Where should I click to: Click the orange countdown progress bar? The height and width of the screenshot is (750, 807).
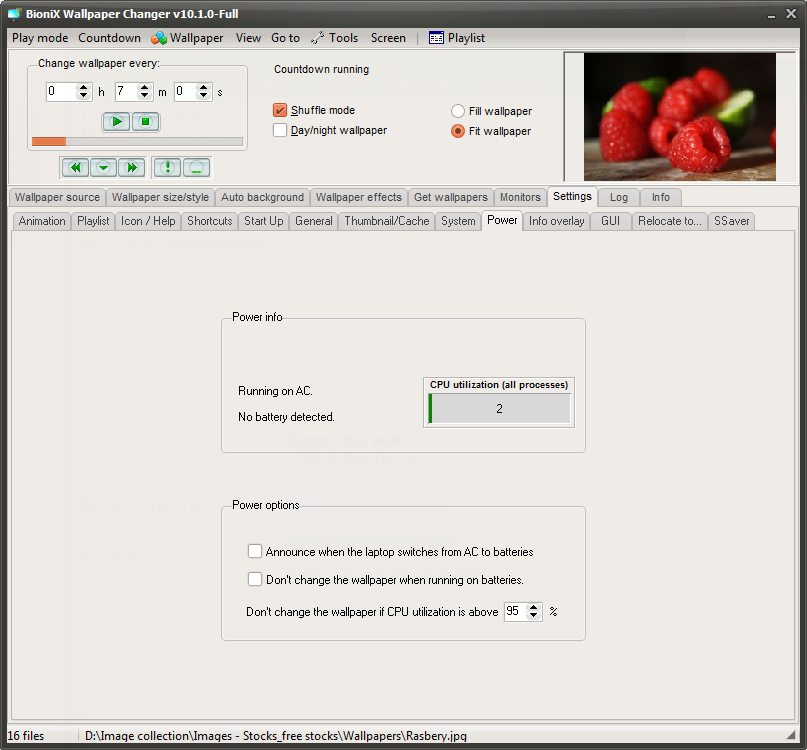pos(137,142)
